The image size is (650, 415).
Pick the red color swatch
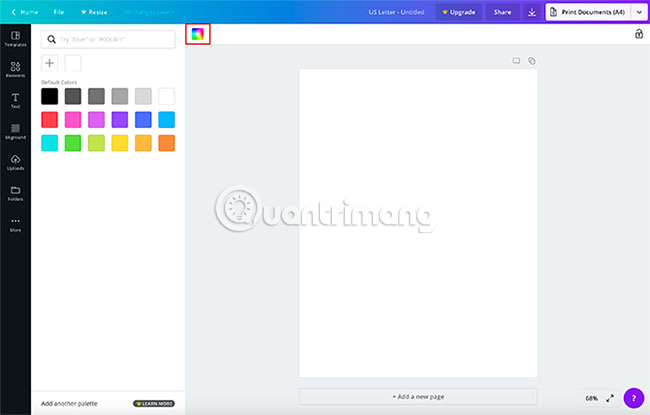click(49, 120)
